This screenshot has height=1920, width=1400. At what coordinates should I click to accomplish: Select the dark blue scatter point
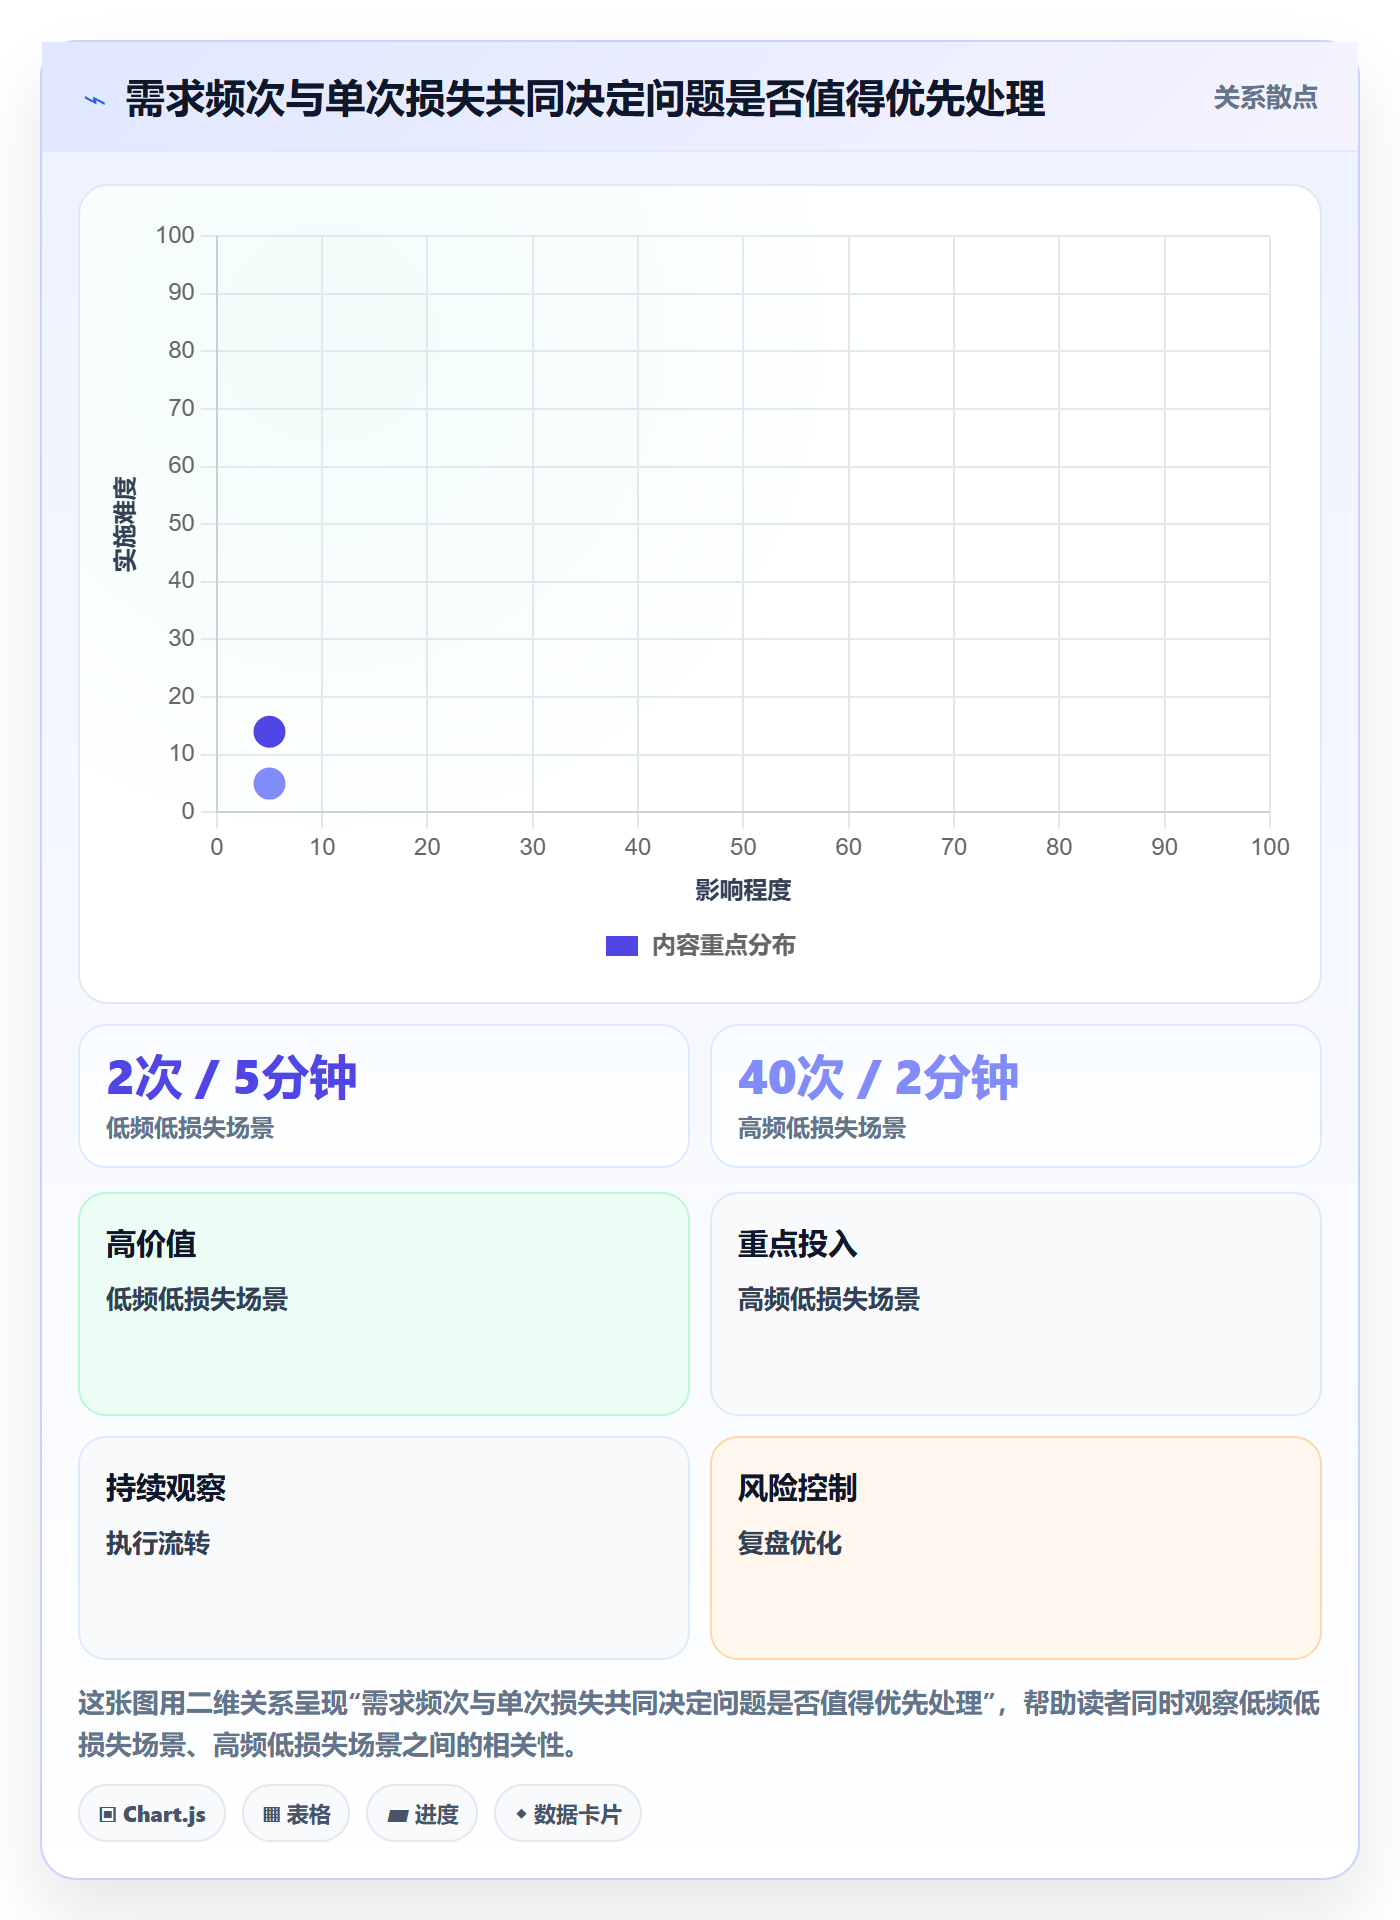click(269, 732)
